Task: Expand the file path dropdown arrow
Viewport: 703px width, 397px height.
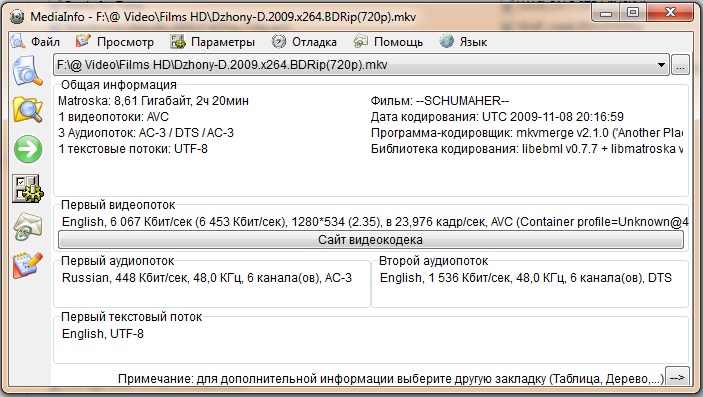Action: (x=661, y=65)
